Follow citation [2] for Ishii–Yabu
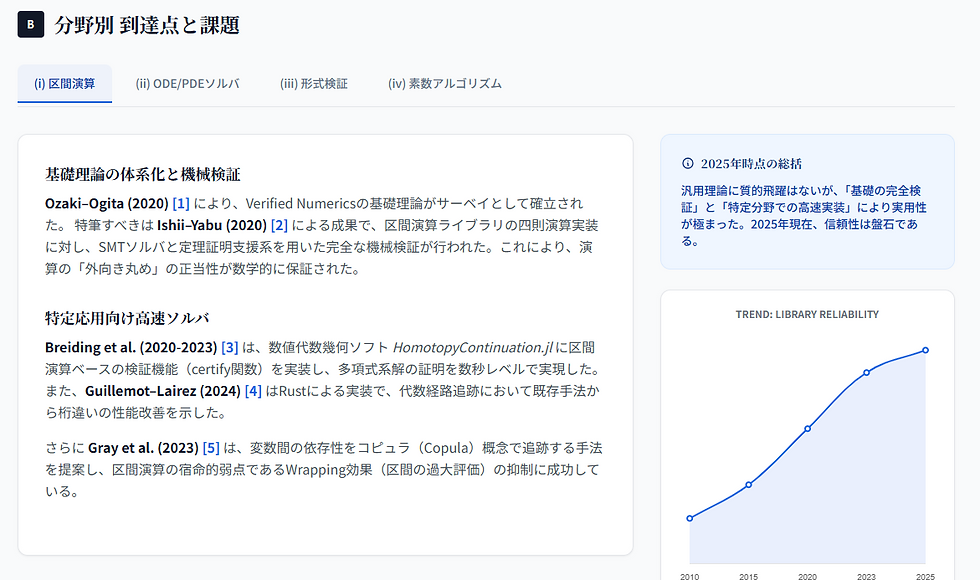980x580 pixels. coord(279,226)
